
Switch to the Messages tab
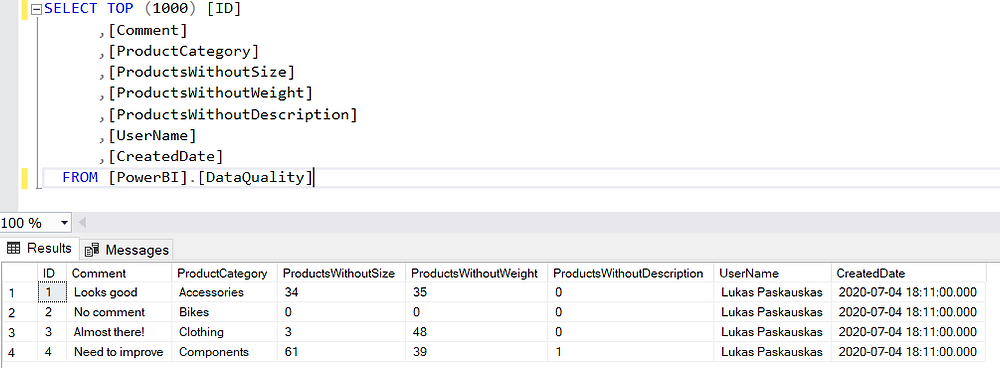pyautogui.click(x=126, y=249)
